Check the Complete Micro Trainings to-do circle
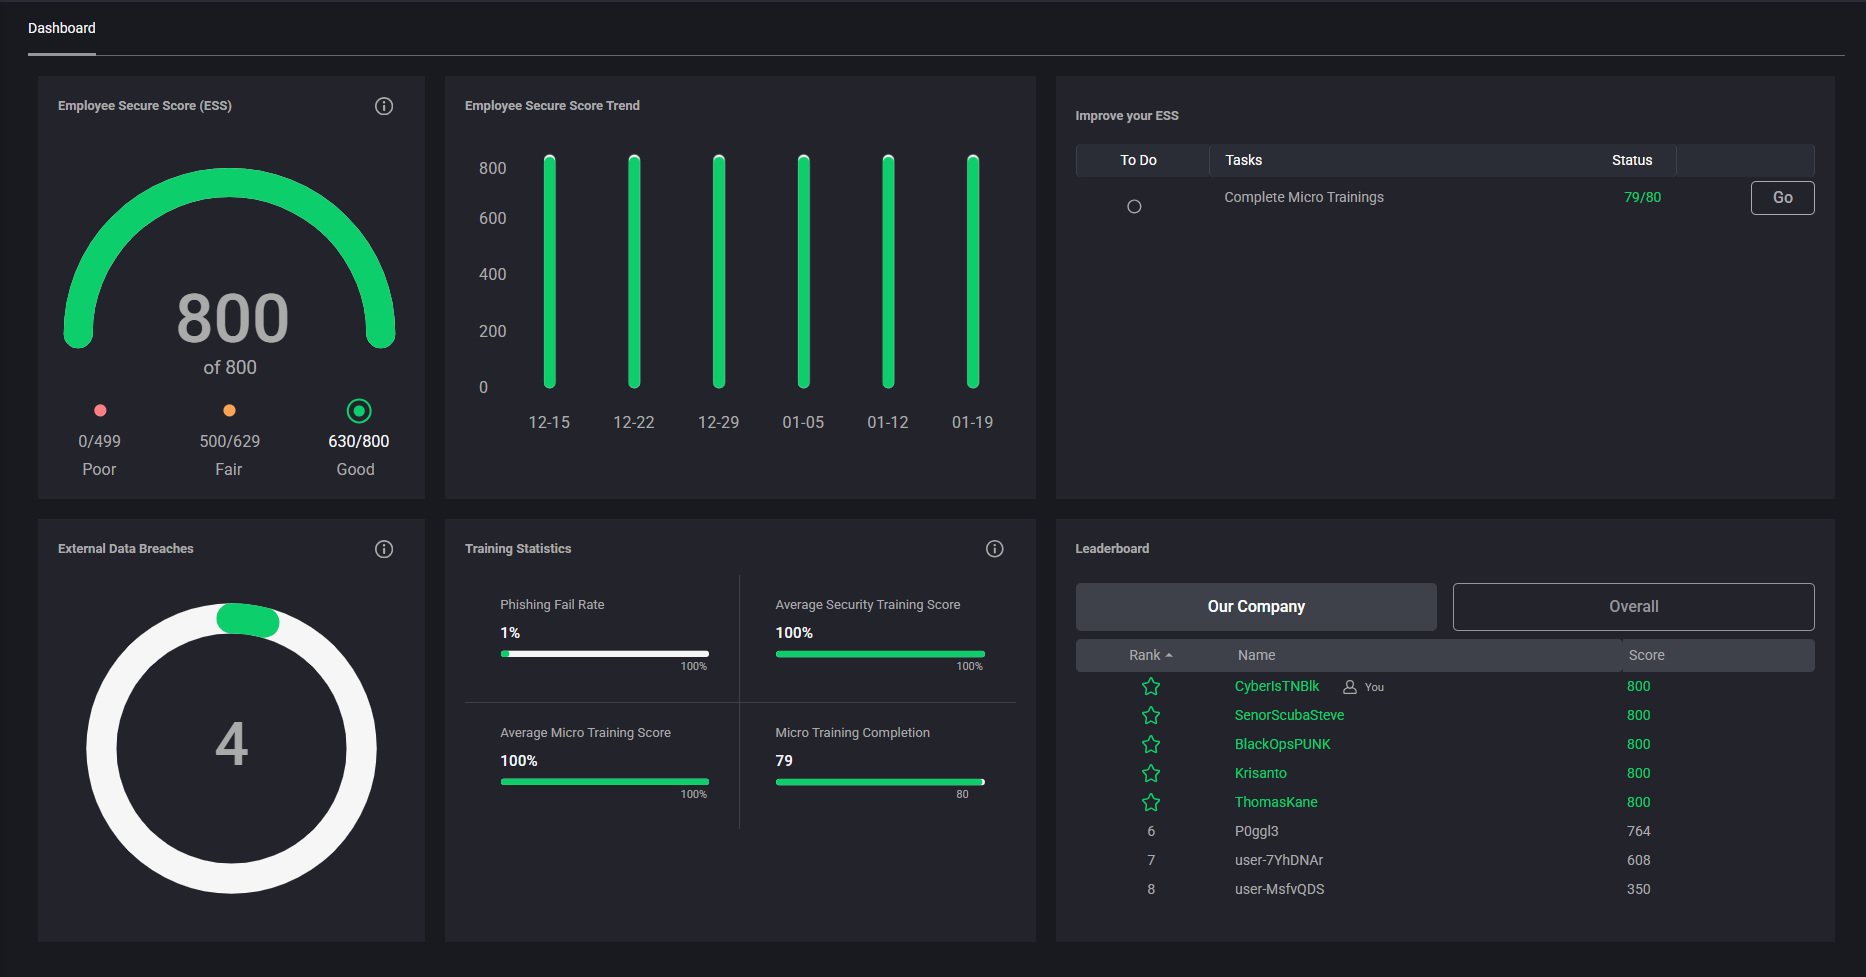The height and width of the screenshot is (977, 1866). point(1134,206)
